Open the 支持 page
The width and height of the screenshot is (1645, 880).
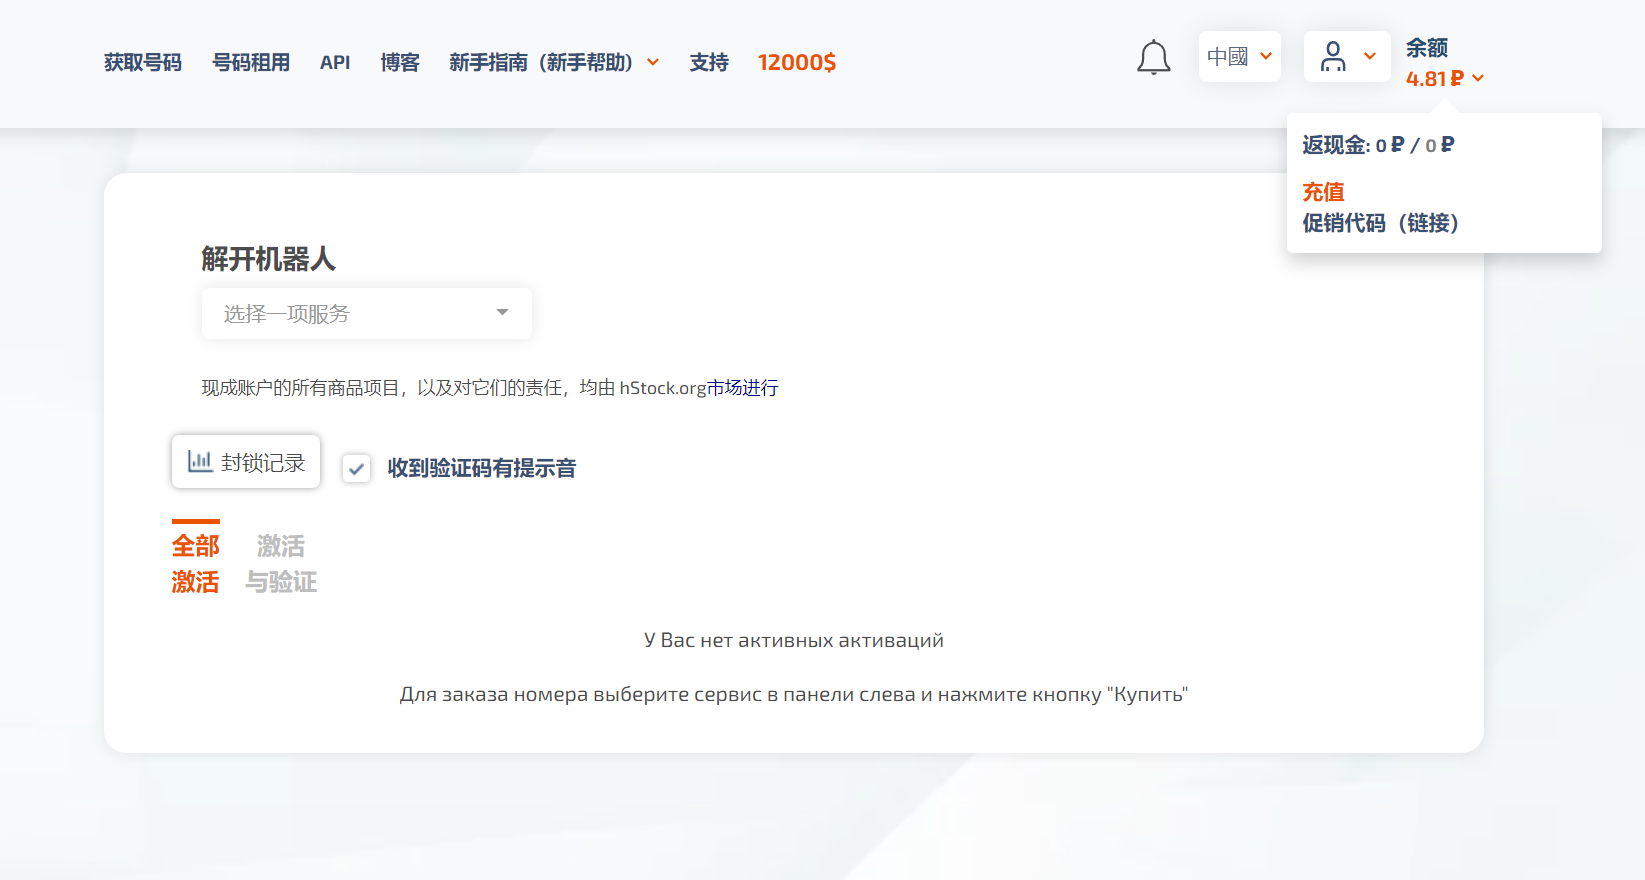tap(709, 63)
